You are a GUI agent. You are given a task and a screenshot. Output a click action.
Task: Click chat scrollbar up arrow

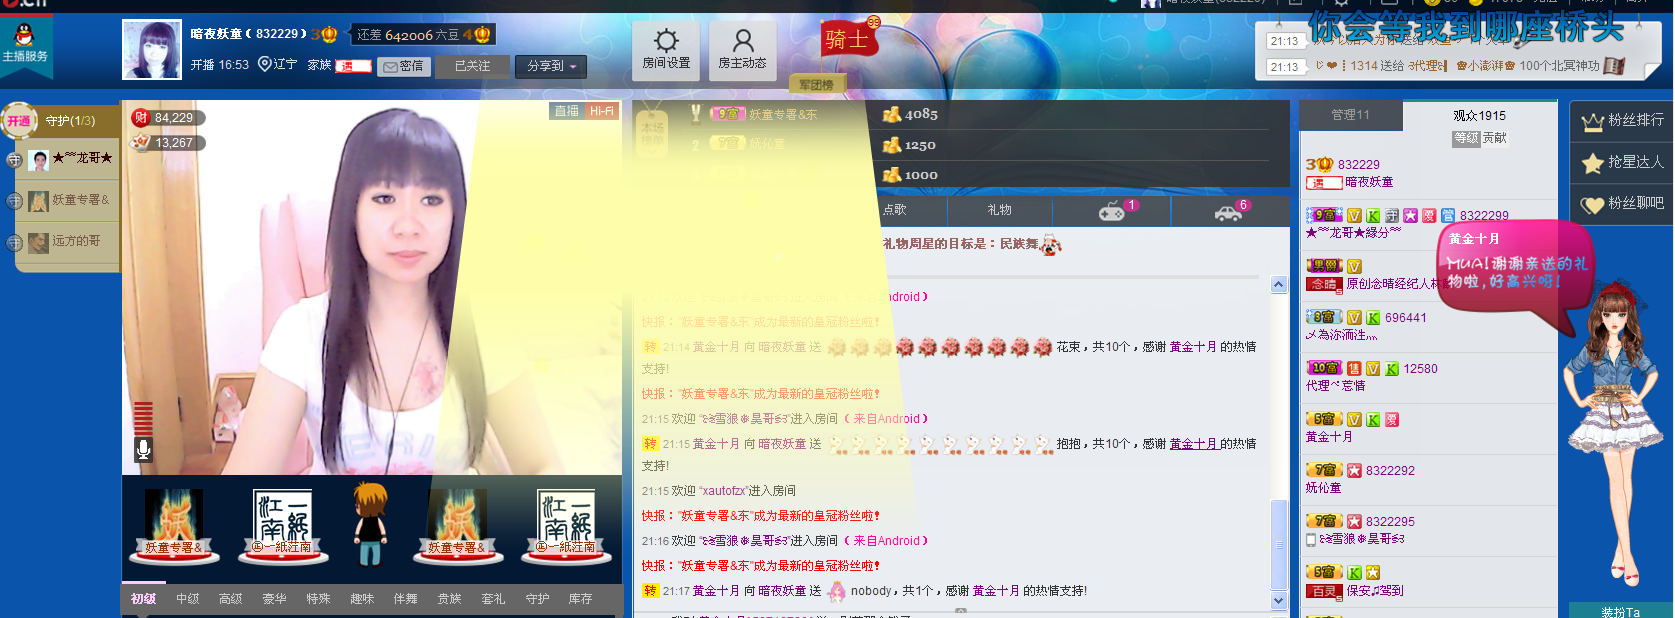click(1278, 285)
